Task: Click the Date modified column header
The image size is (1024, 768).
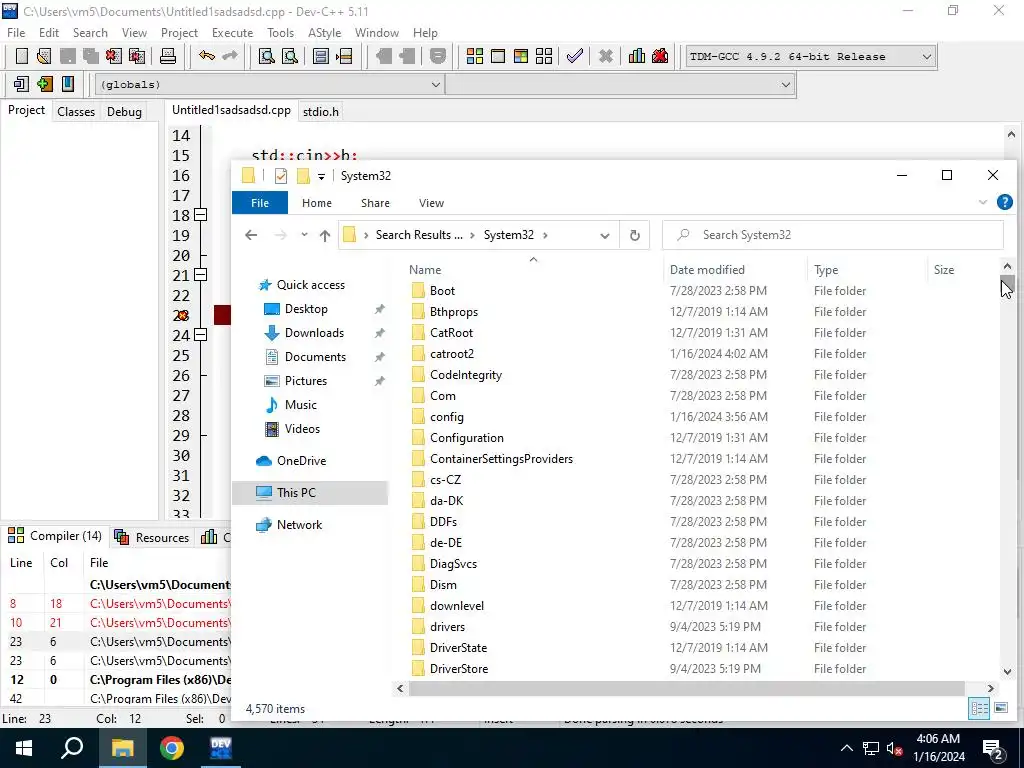Action: pos(707,270)
